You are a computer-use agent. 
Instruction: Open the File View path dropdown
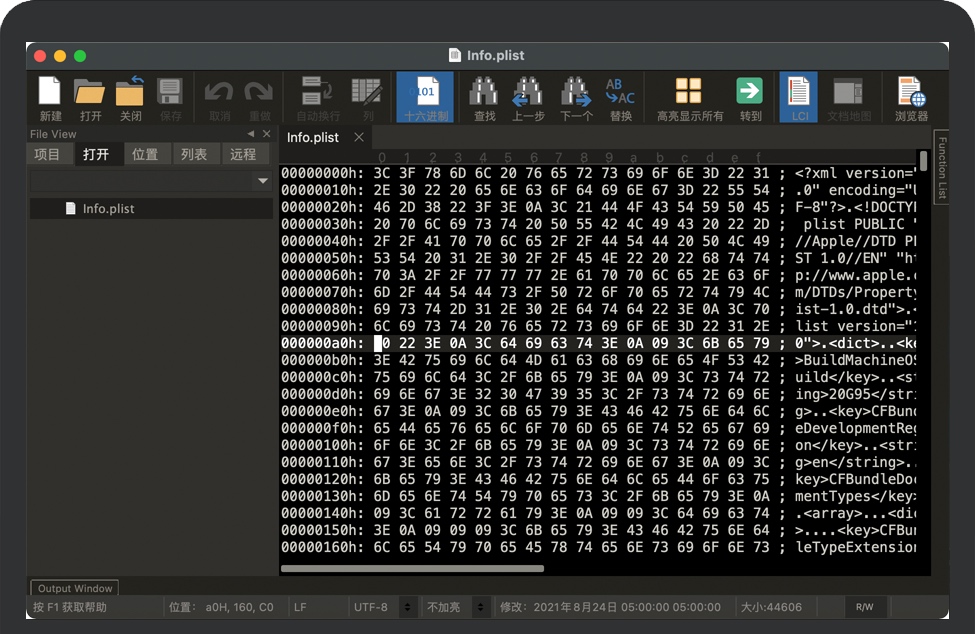[x=263, y=181]
